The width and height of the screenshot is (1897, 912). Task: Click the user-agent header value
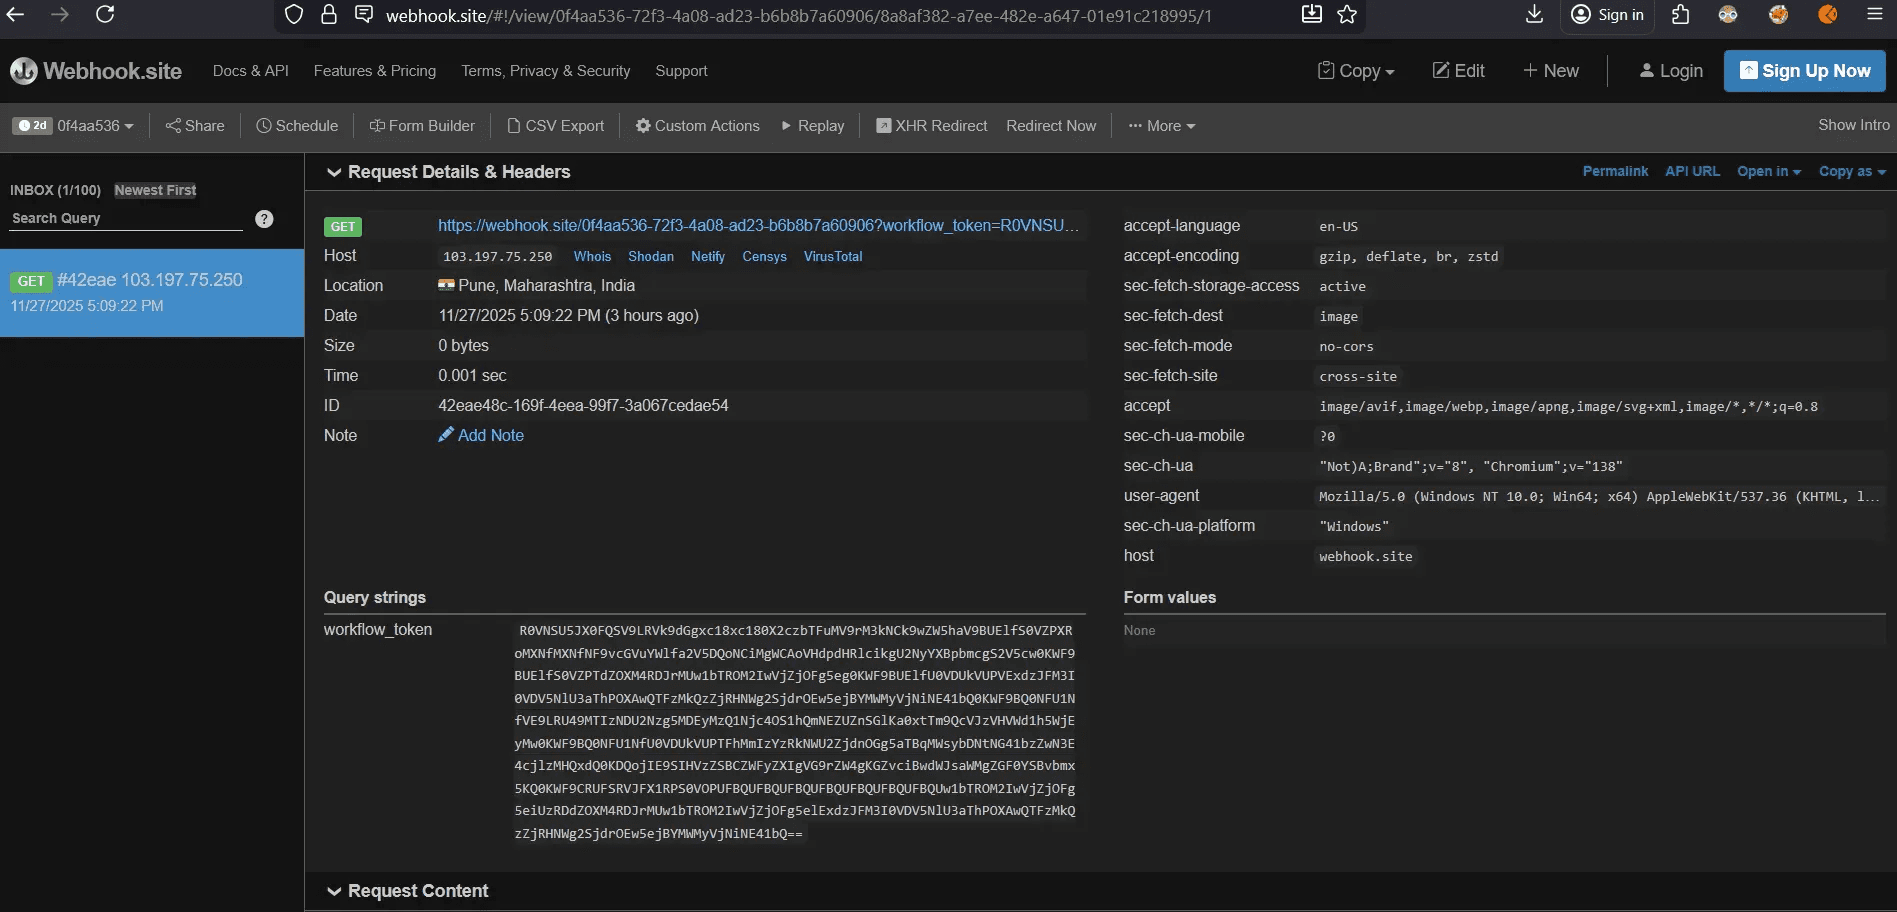pos(1598,496)
